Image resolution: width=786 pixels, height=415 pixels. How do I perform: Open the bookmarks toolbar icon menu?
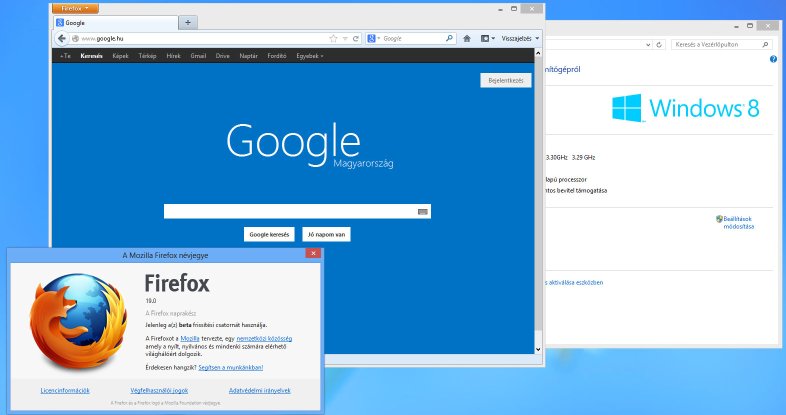pos(488,39)
